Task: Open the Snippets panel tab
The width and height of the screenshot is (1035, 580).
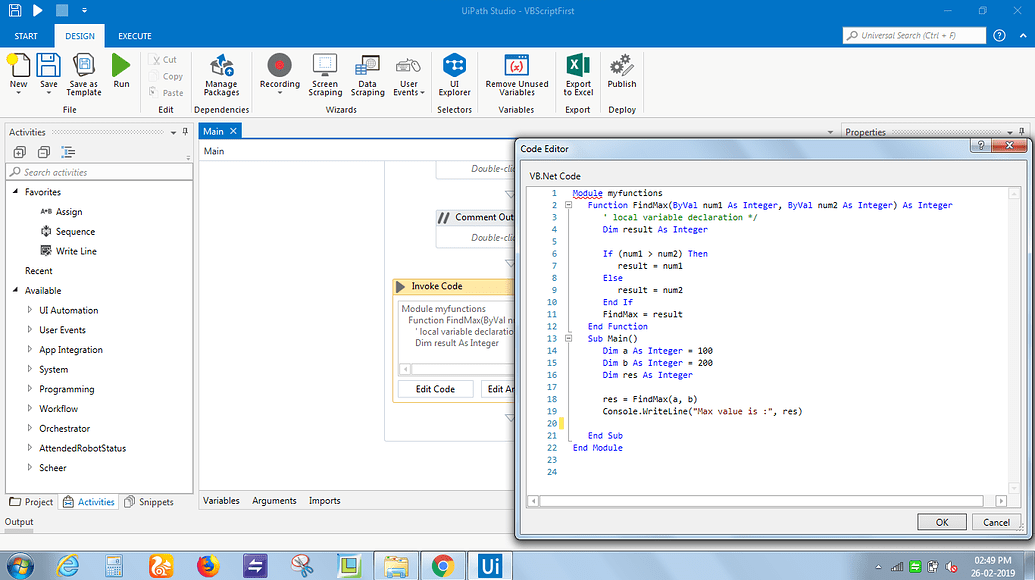Action: [x=149, y=502]
